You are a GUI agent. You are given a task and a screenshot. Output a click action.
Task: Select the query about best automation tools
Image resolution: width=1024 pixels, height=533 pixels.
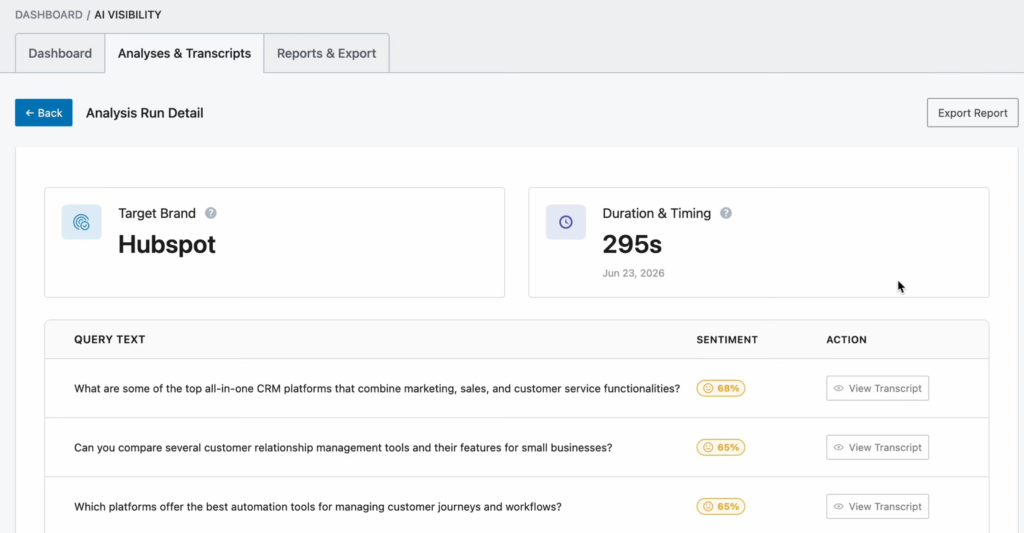317,507
